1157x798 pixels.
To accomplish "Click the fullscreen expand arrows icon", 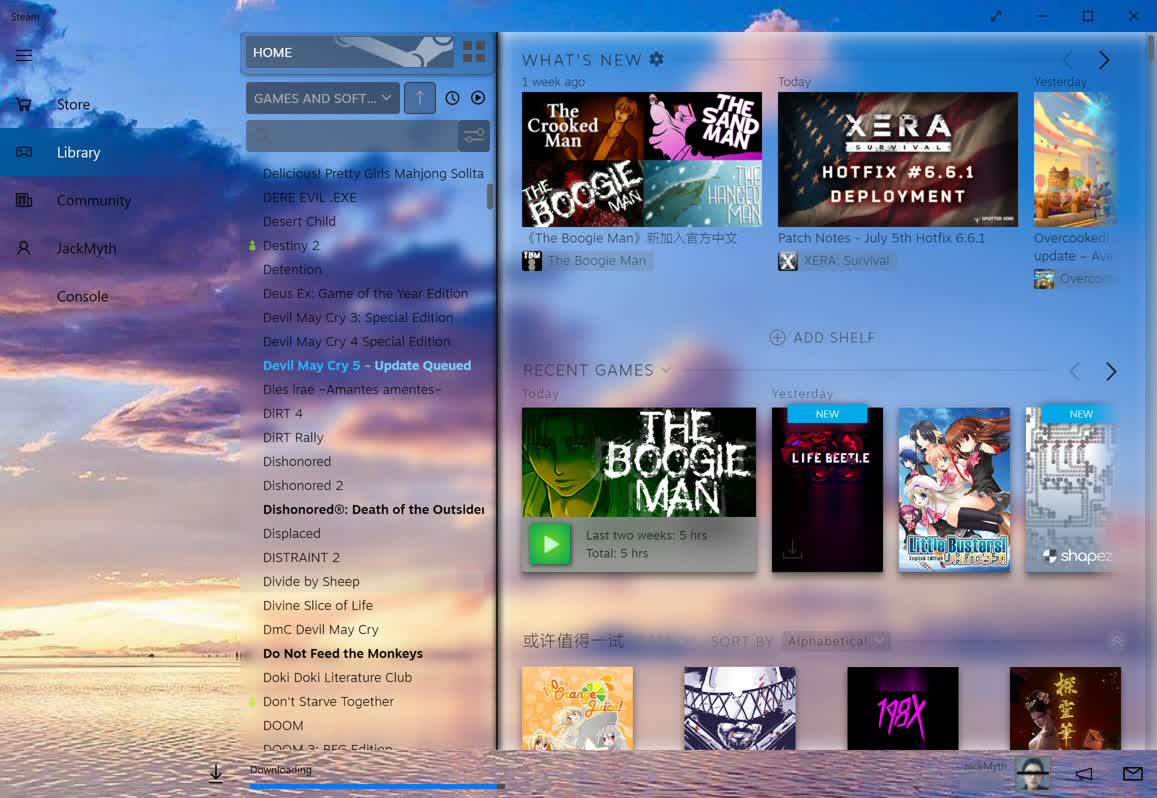I will click(996, 16).
